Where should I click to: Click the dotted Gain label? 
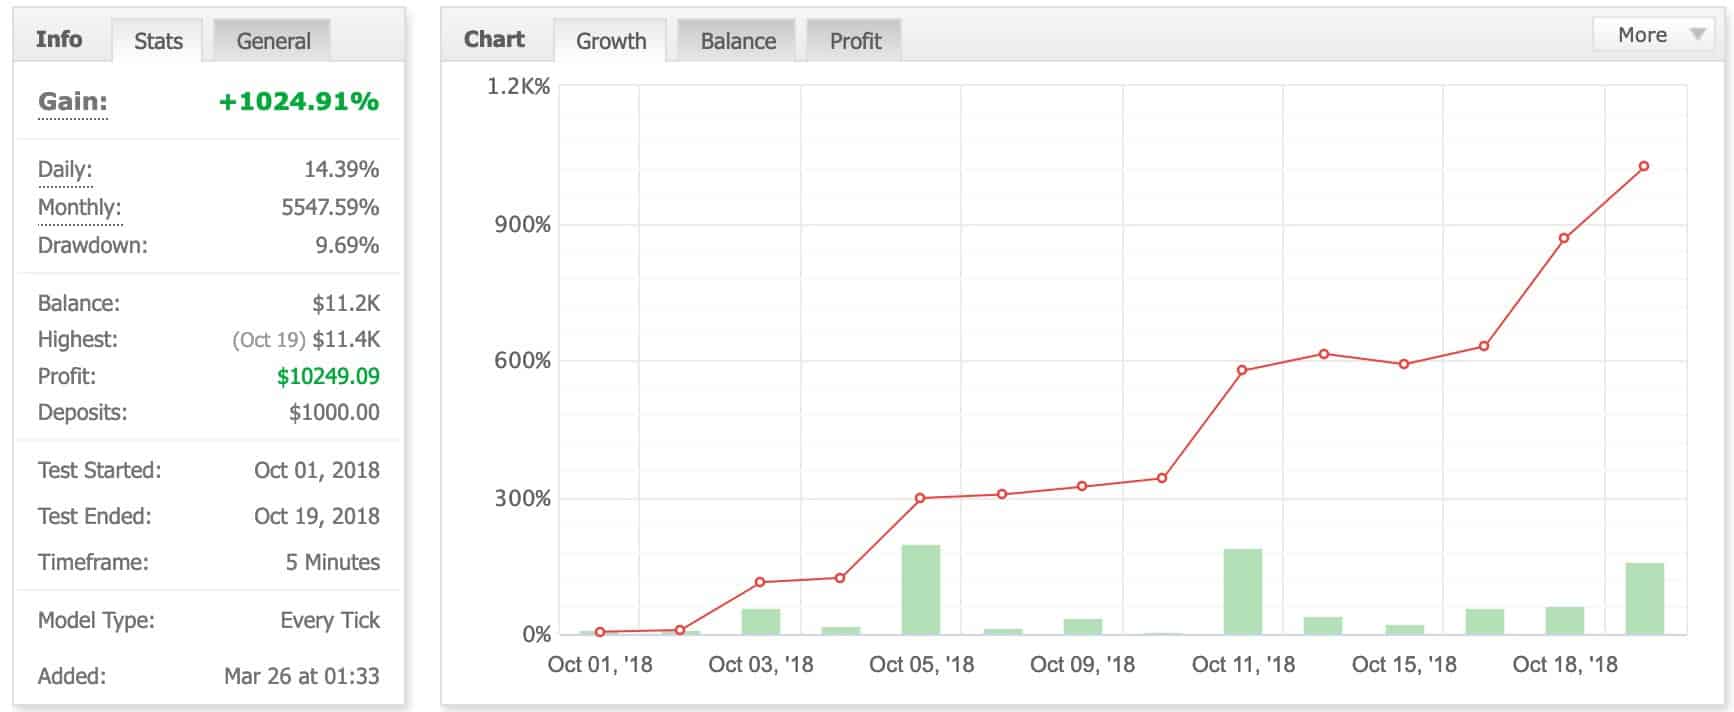tap(73, 101)
